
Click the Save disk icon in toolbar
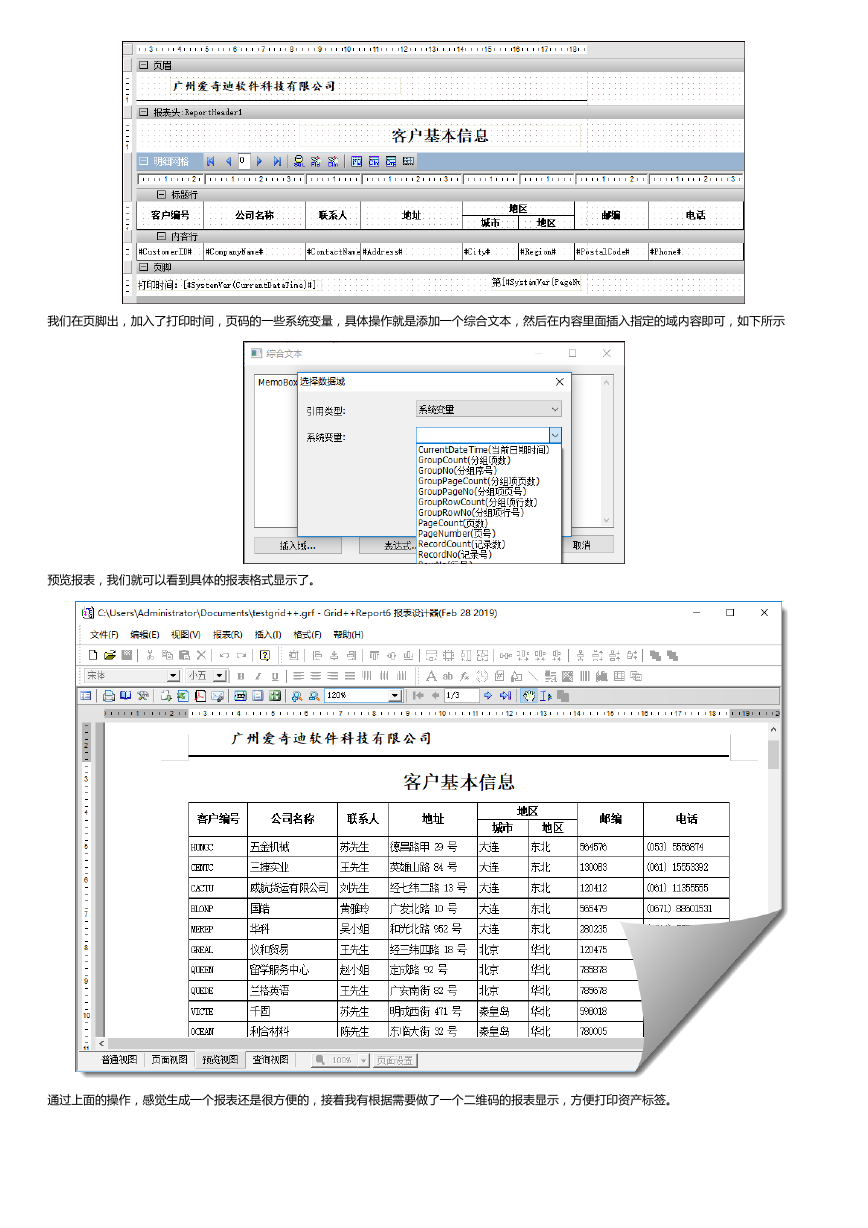pos(127,655)
